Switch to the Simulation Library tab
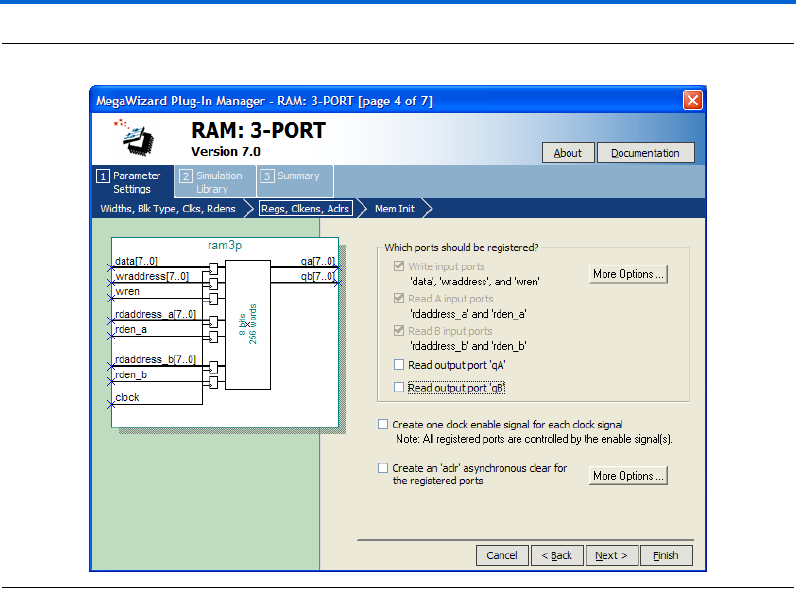The height and width of the screenshot is (589, 796). (x=215, y=182)
